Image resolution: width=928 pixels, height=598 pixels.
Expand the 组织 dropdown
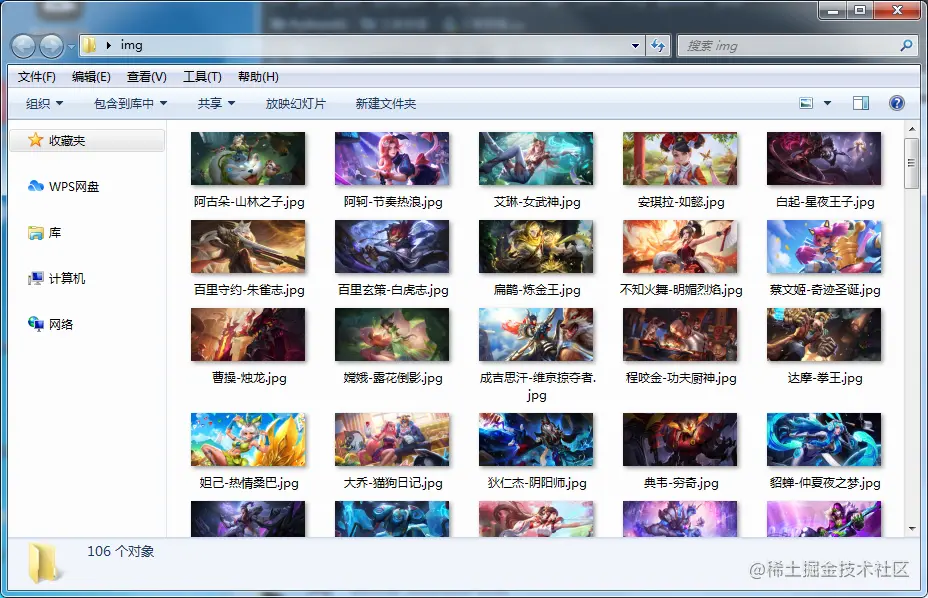pyautogui.click(x=44, y=104)
